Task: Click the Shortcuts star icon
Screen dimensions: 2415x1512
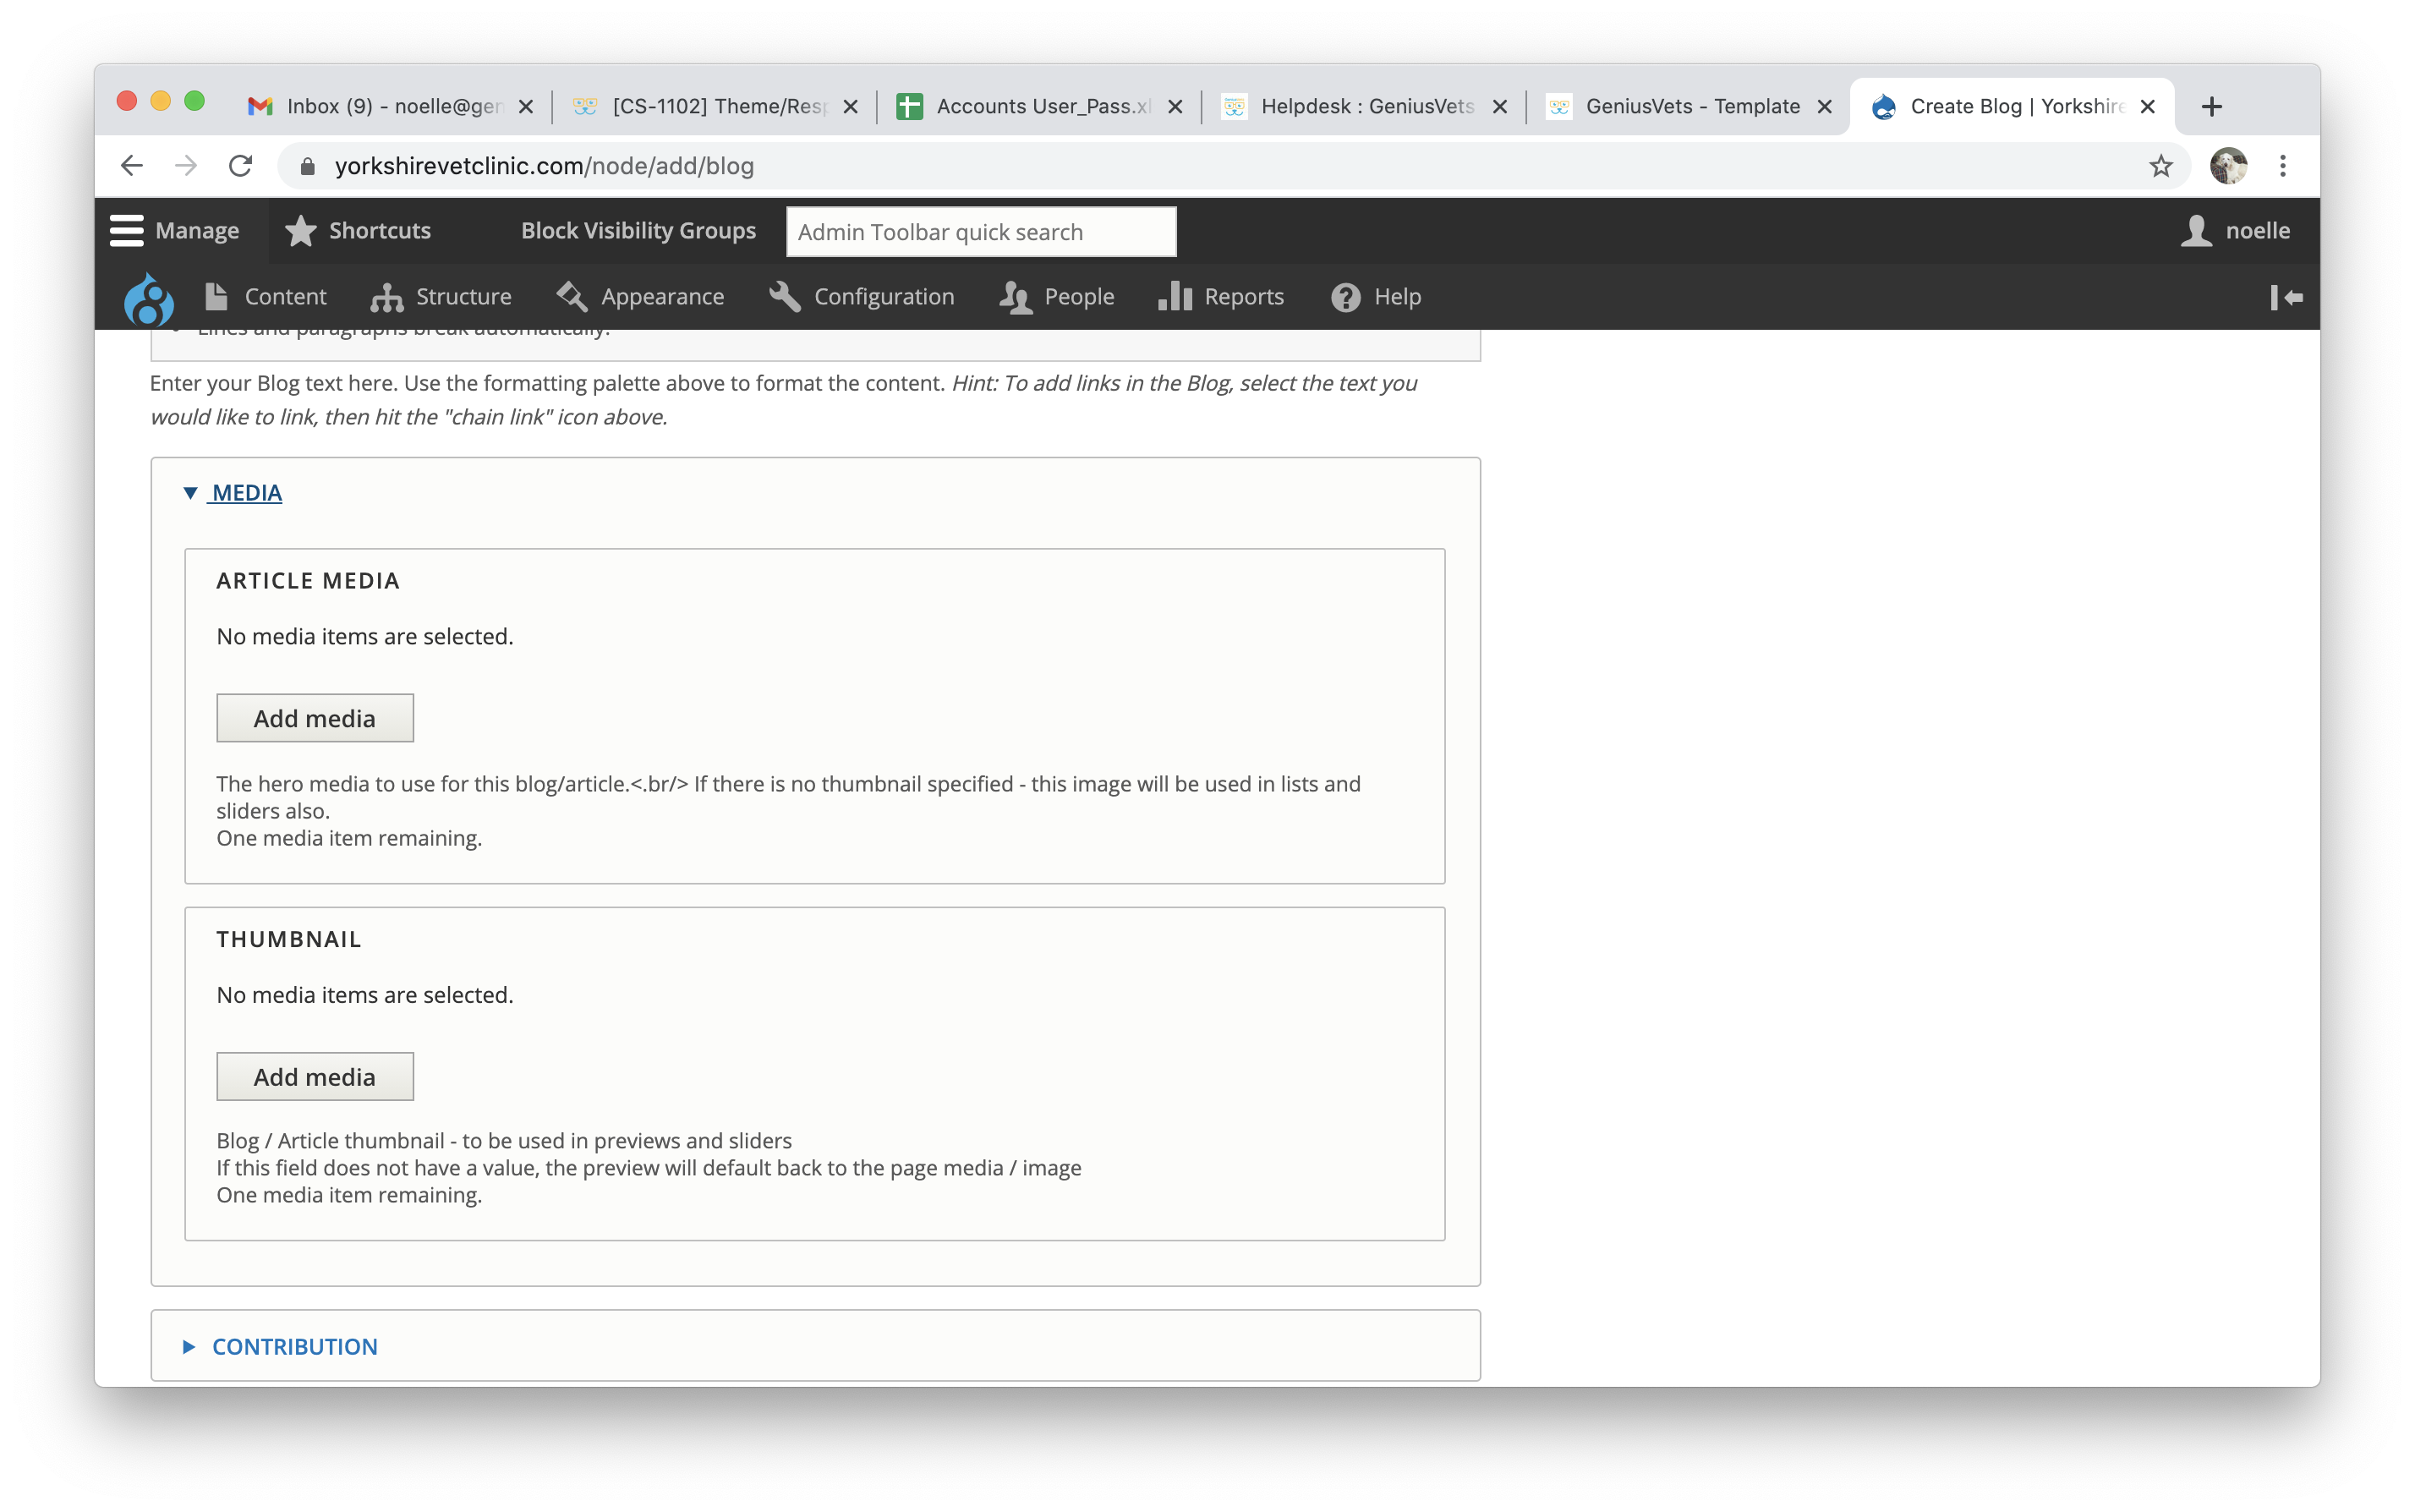Action: [x=300, y=231]
